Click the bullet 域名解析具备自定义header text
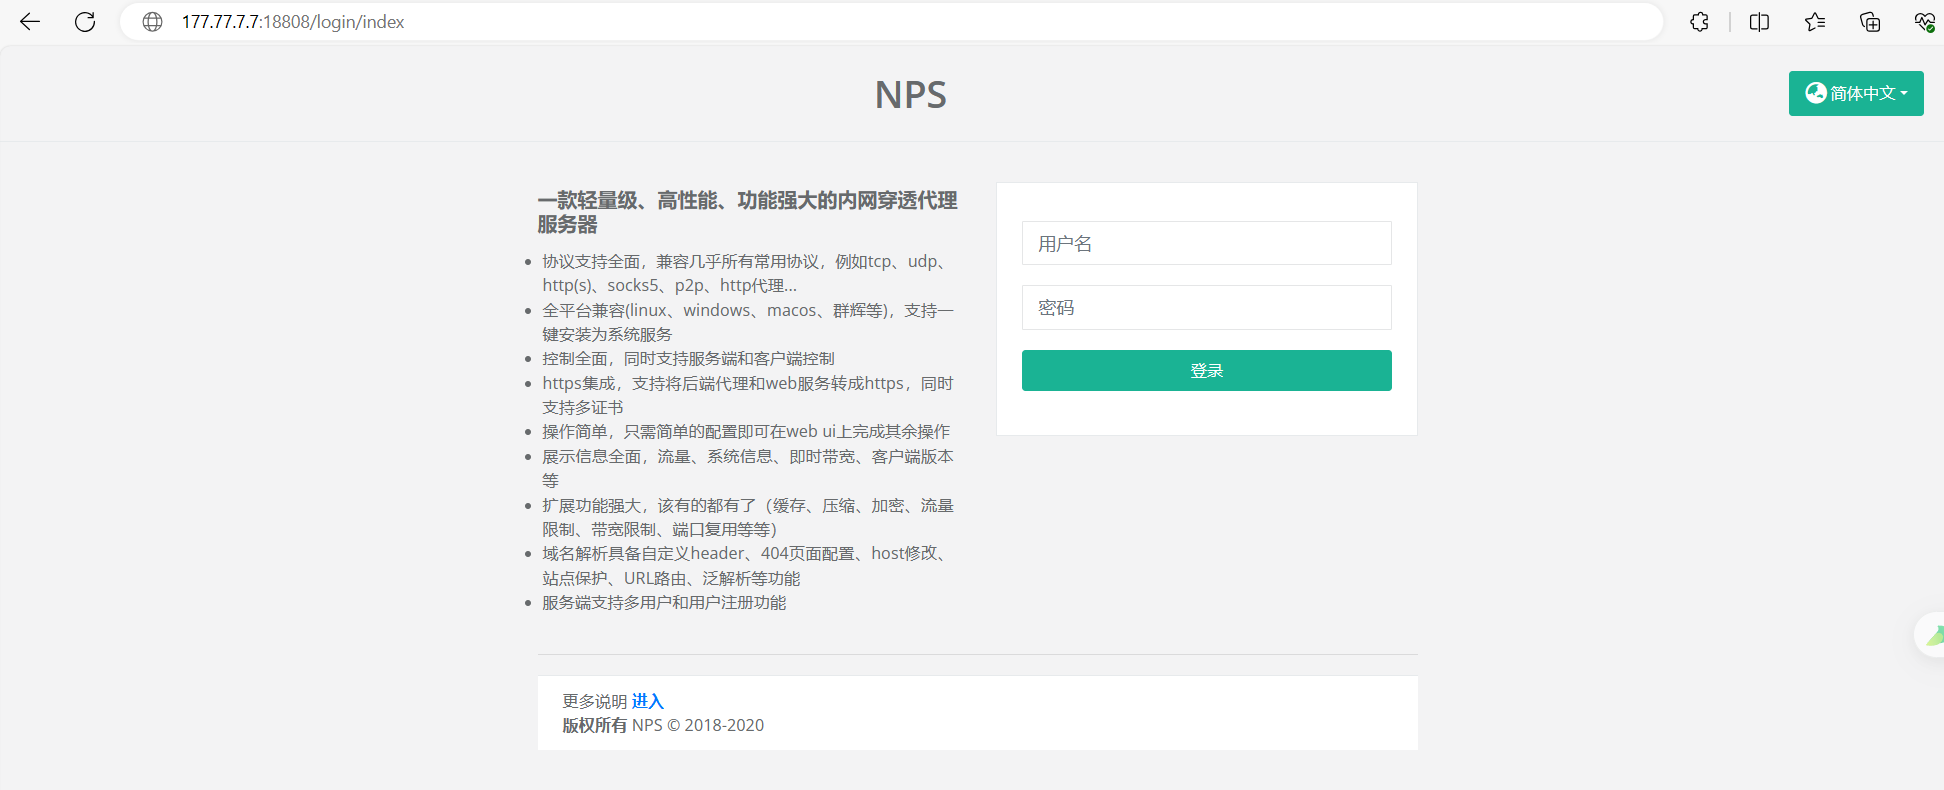 point(747,566)
